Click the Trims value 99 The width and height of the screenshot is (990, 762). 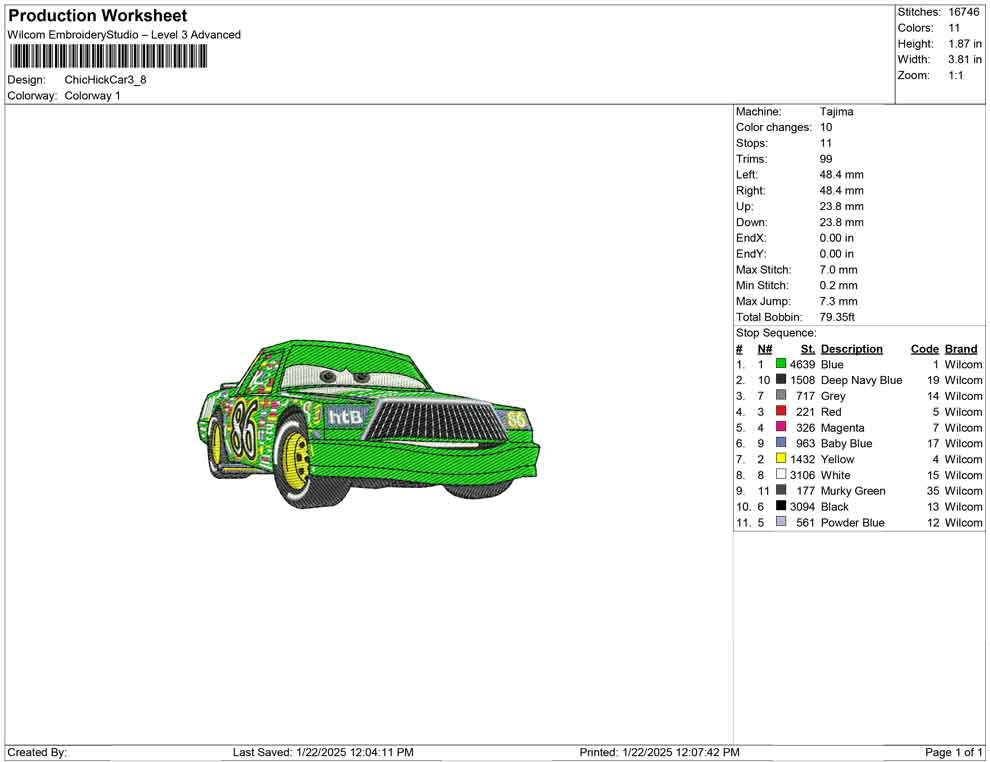[826, 159]
